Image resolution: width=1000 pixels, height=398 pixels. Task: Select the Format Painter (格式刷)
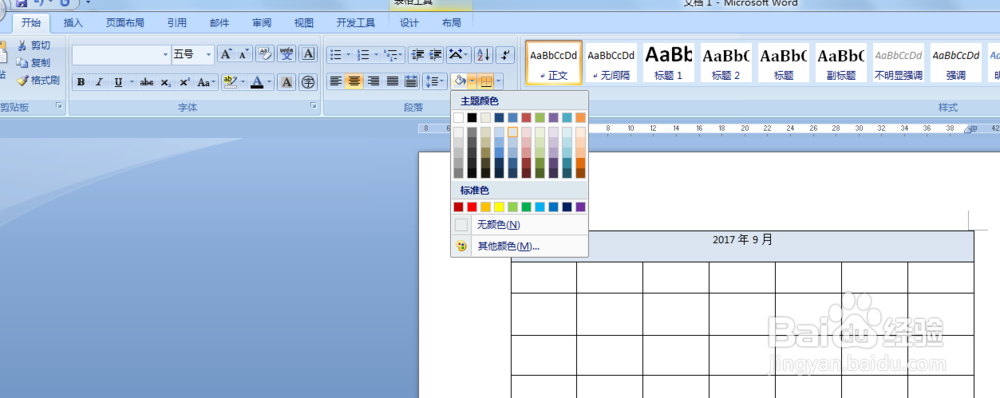38,80
